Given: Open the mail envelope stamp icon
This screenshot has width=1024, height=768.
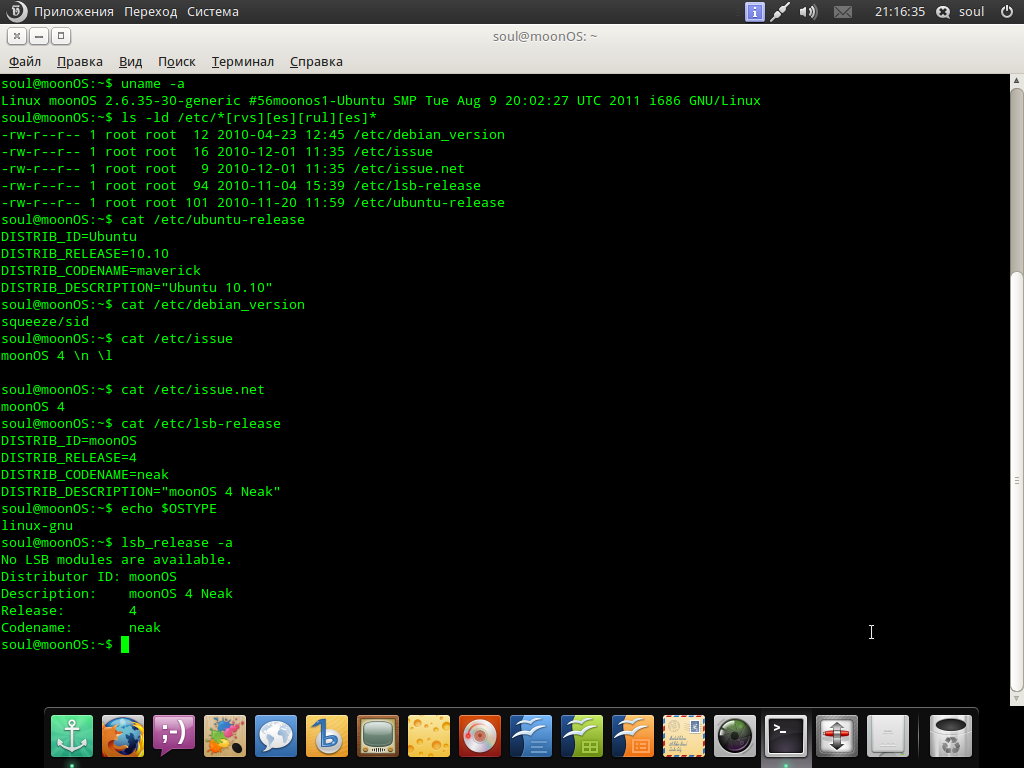Looking at the screenshot, I should (x=683, y=736).
